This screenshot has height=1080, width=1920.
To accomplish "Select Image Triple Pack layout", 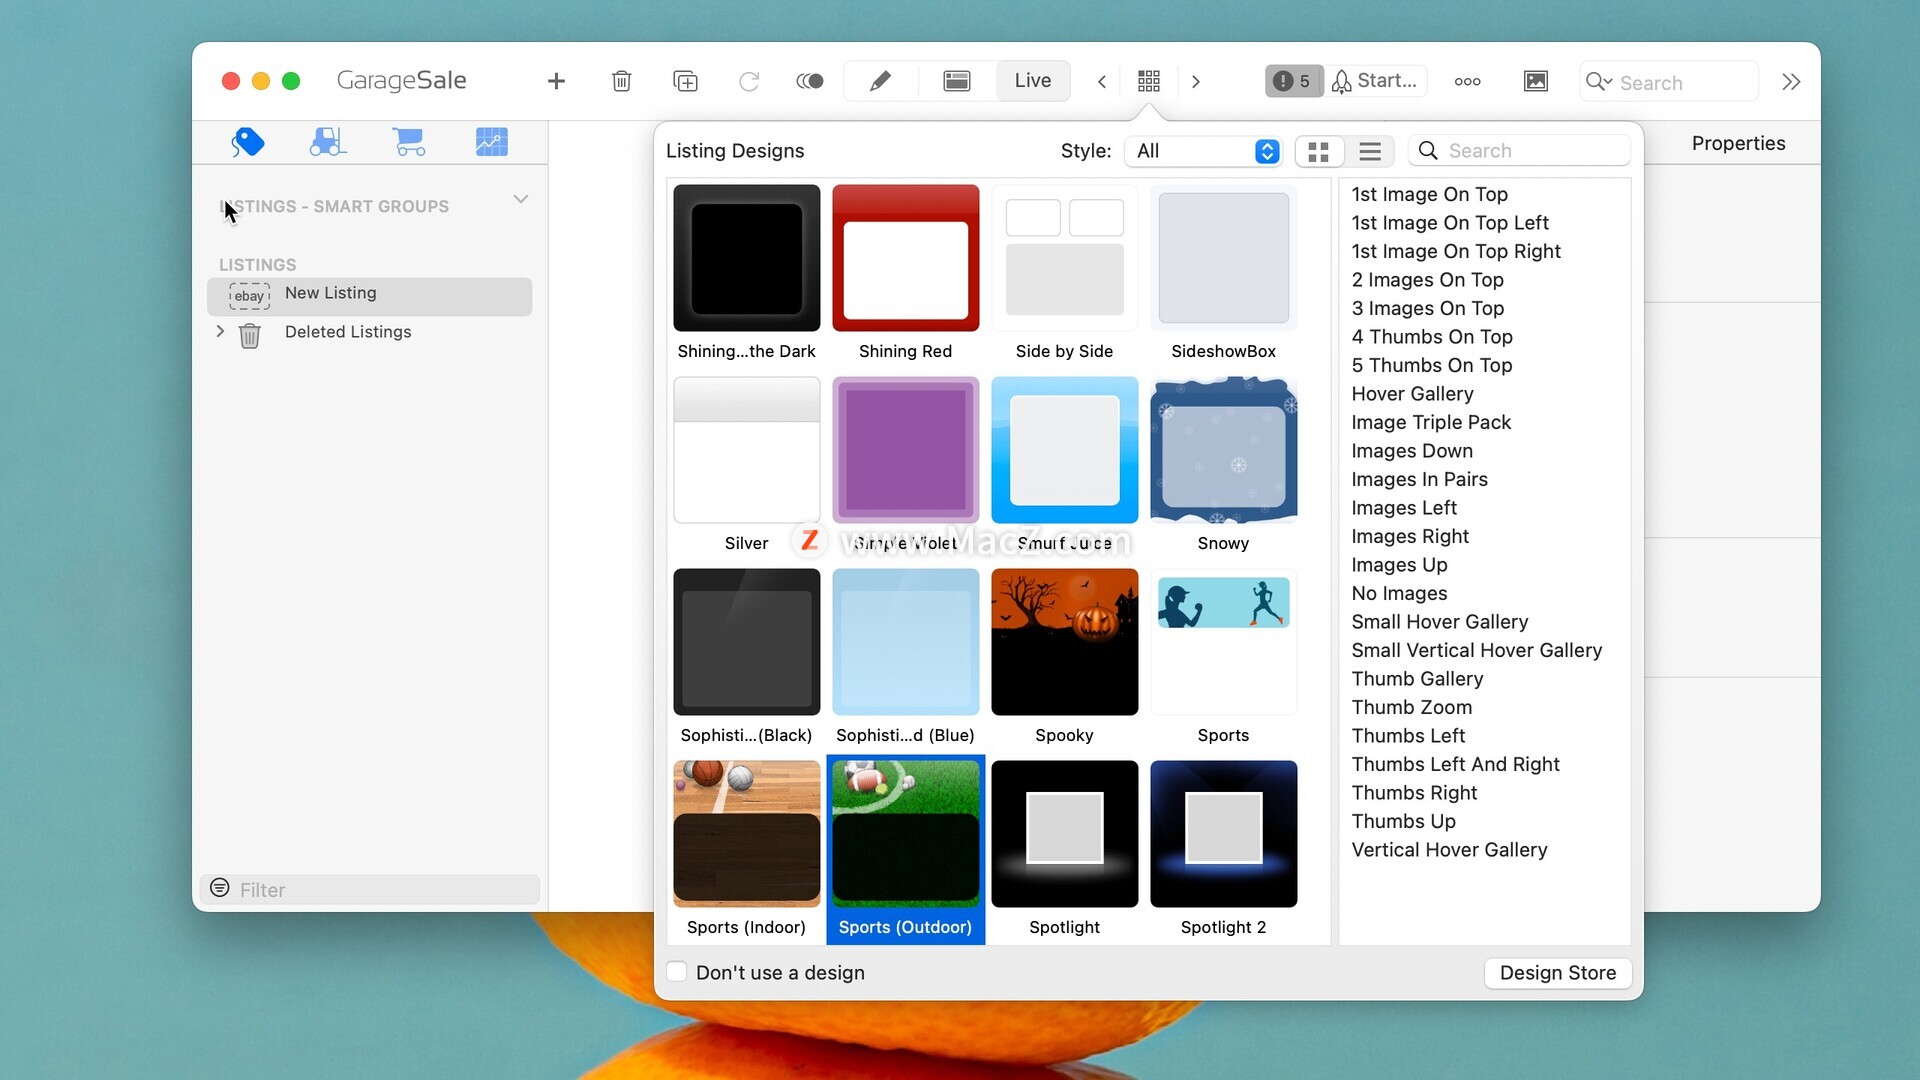I will [1430, 422].
